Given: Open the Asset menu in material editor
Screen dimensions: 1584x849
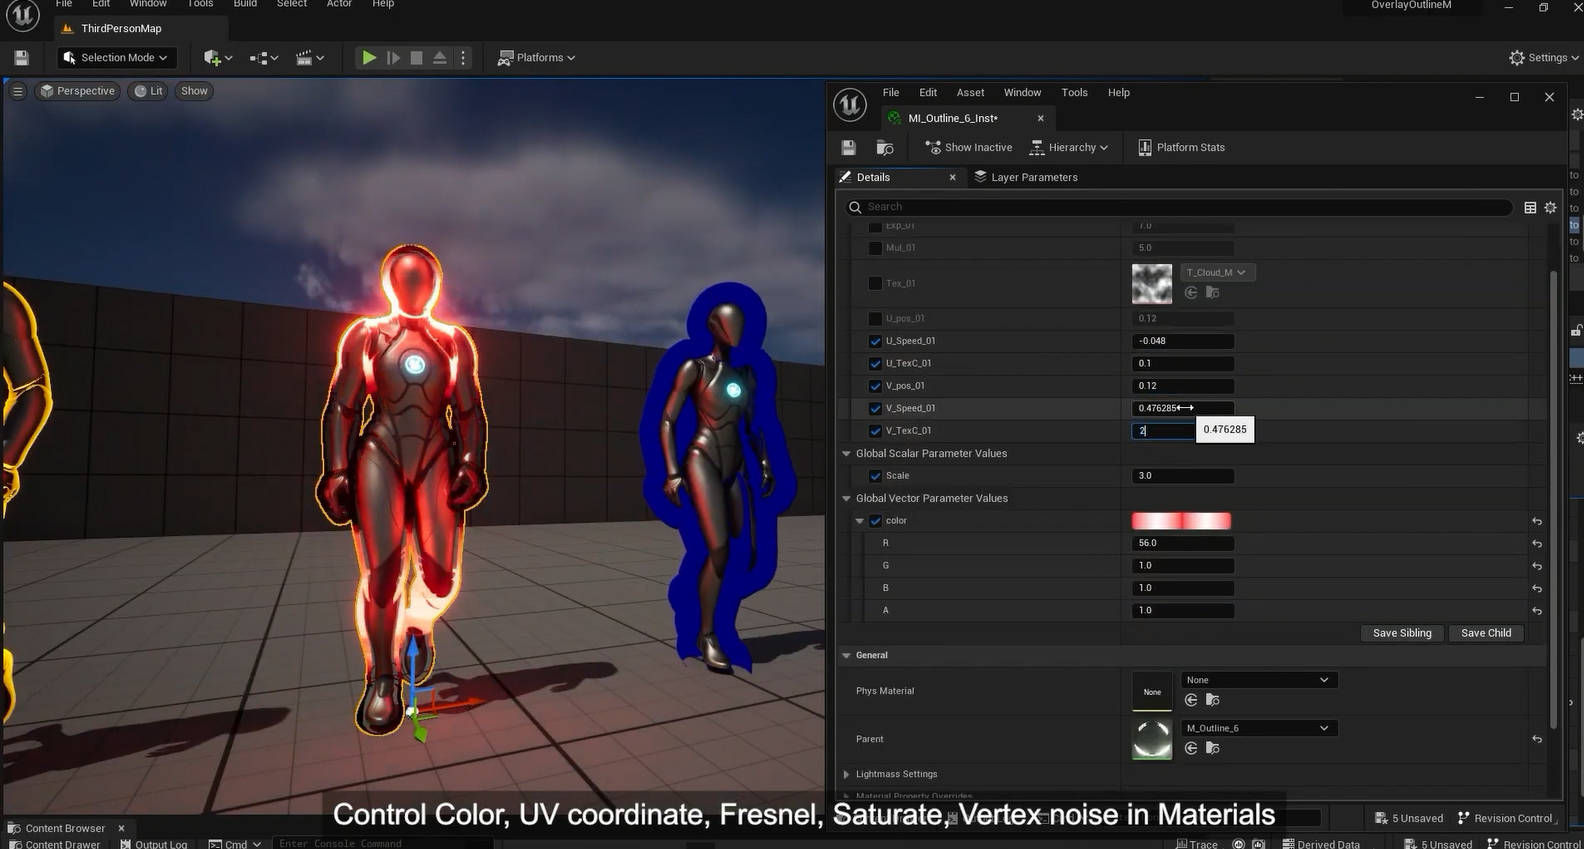Looking at the screenshot, I should tap(970, 92).
